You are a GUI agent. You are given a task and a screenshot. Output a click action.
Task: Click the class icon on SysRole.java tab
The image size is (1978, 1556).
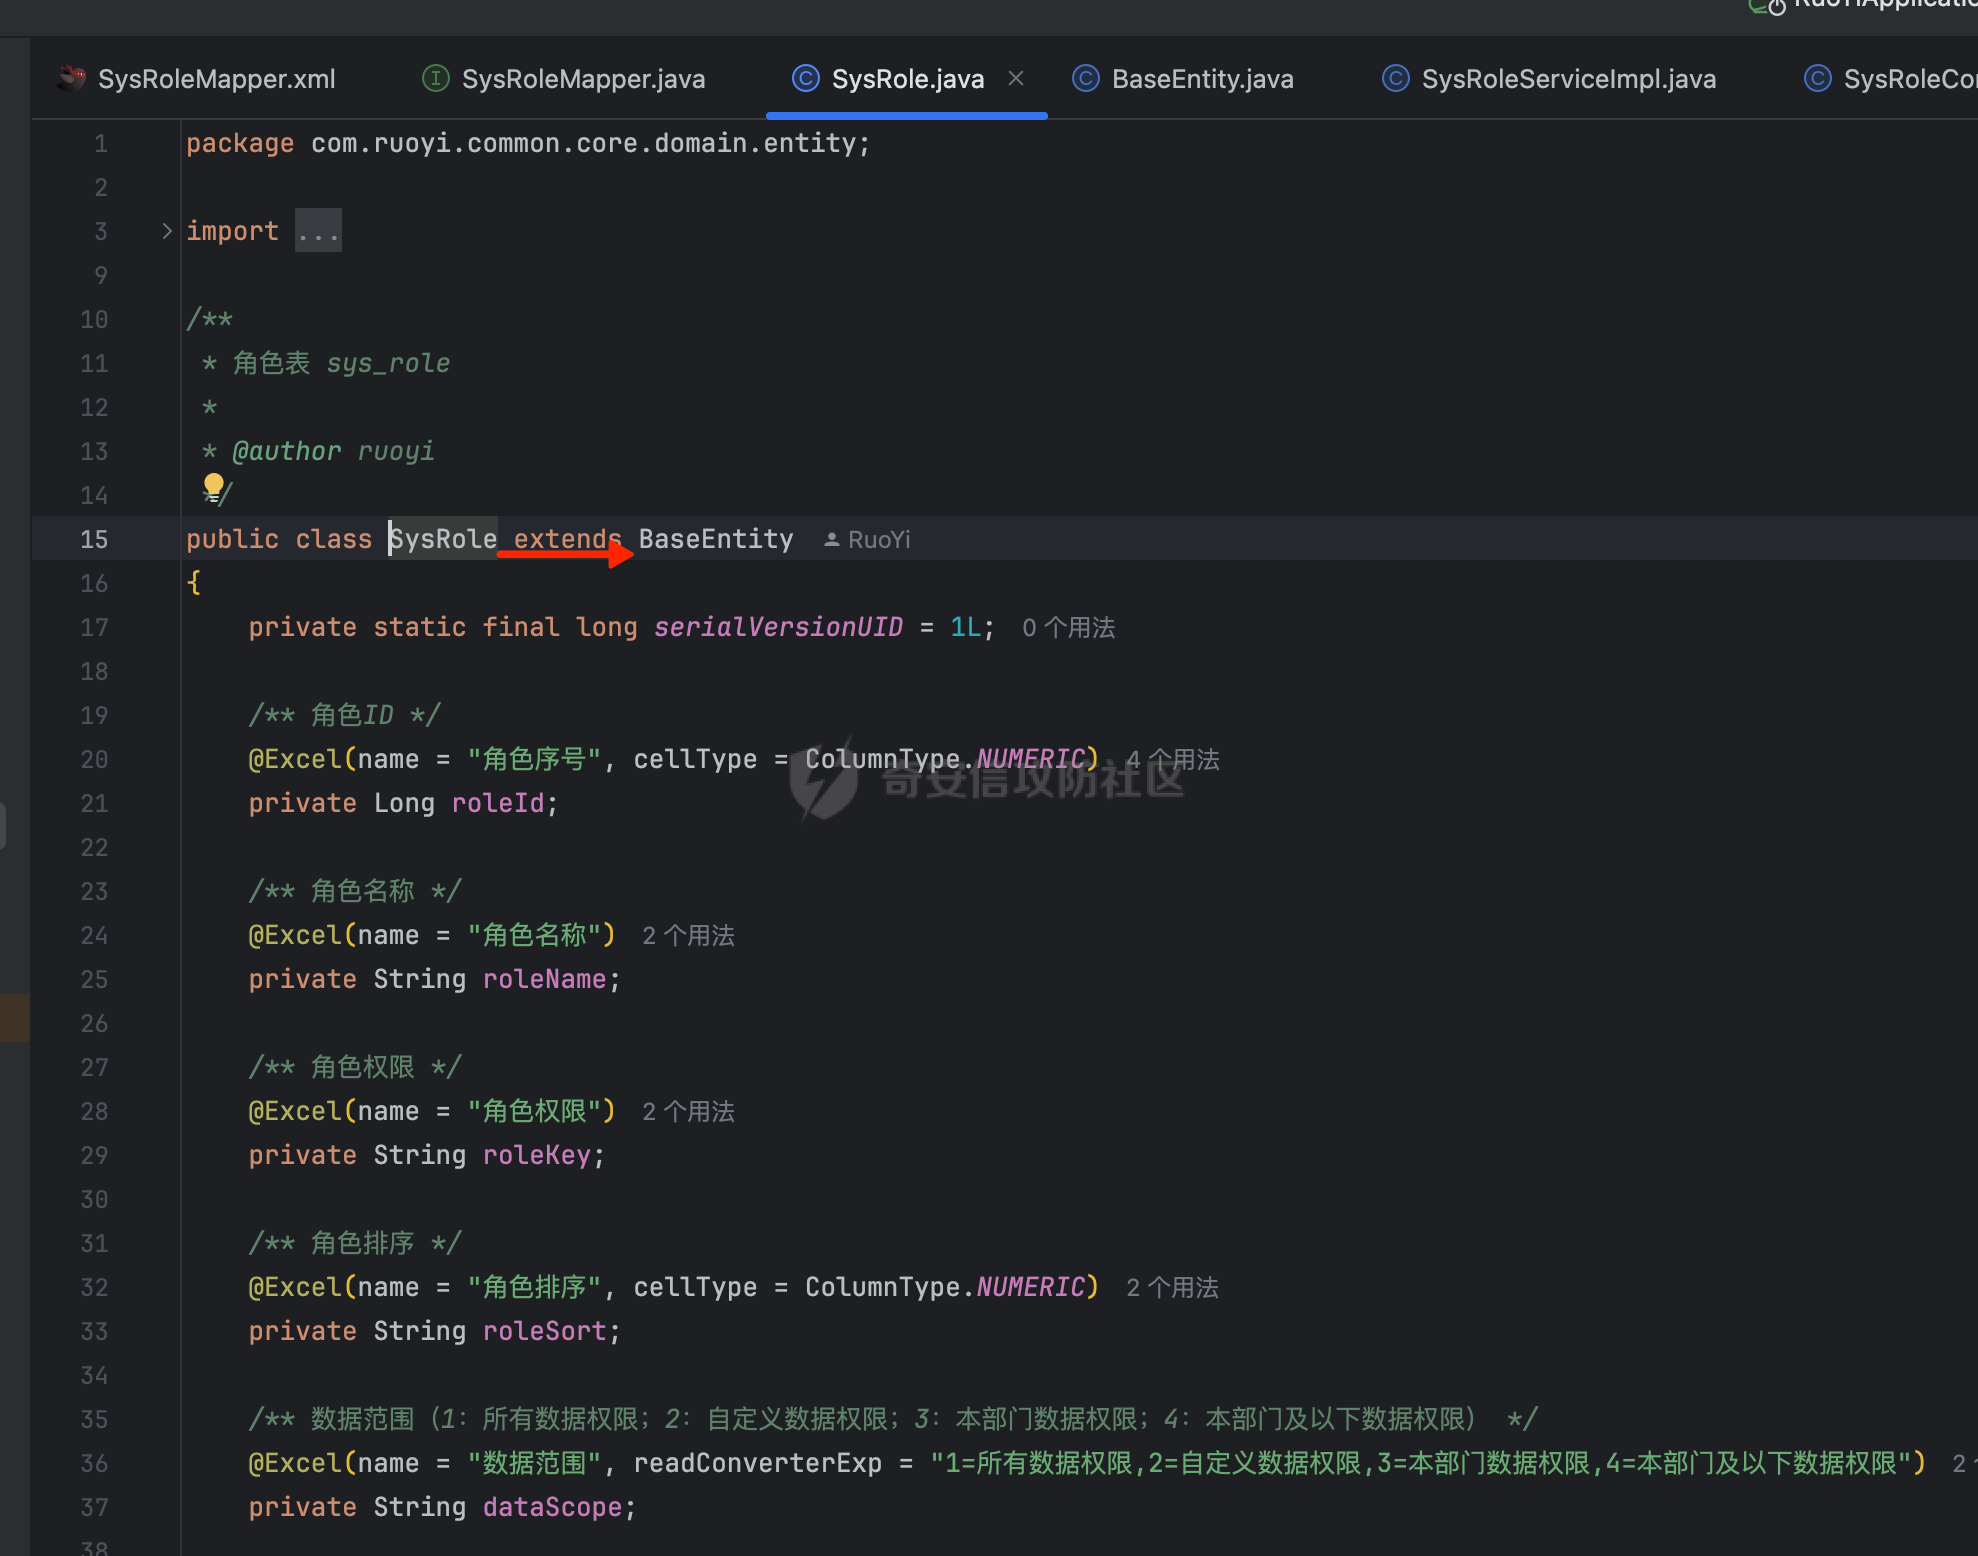806,78
